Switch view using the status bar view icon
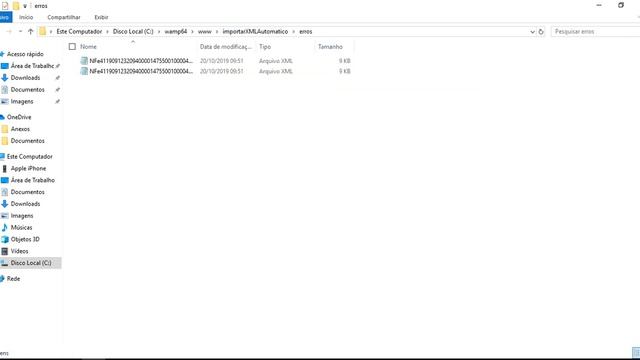Image resolution: width=640 pixels, height=360 pixels. tap(636, 352)
